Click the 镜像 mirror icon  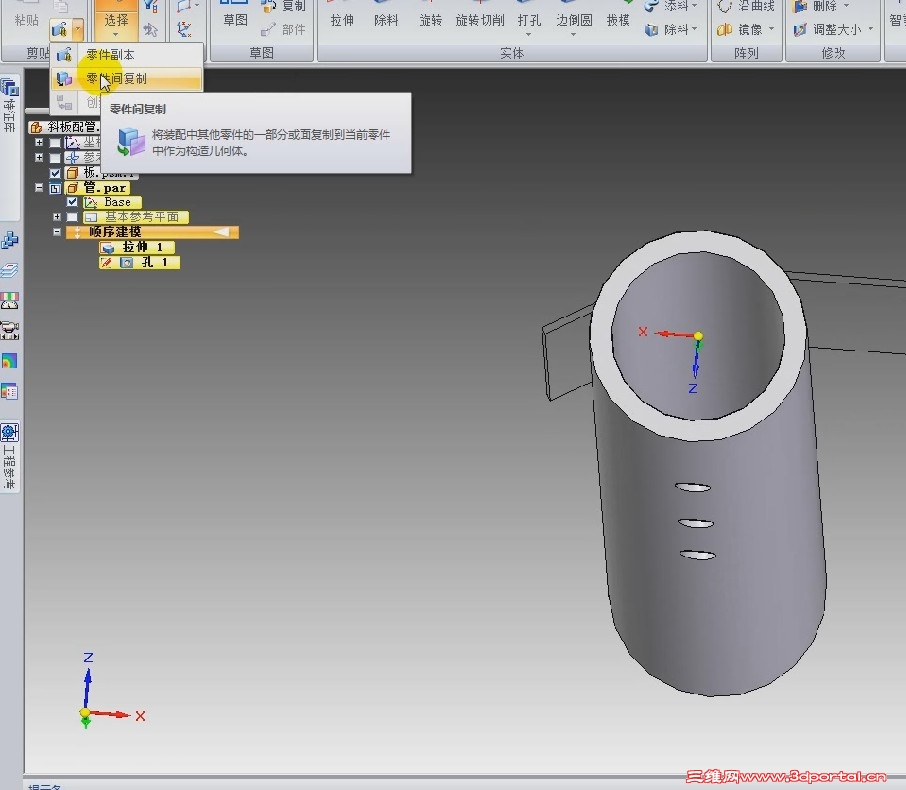(x=725, y=29)
